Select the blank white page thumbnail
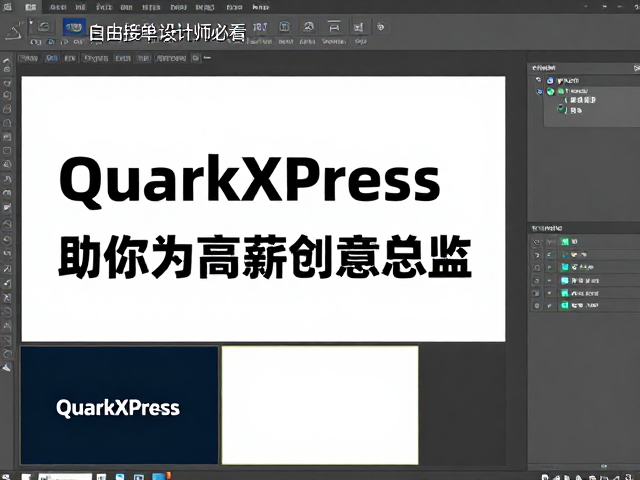Screen dimensions: 640x480 (320, 405)
